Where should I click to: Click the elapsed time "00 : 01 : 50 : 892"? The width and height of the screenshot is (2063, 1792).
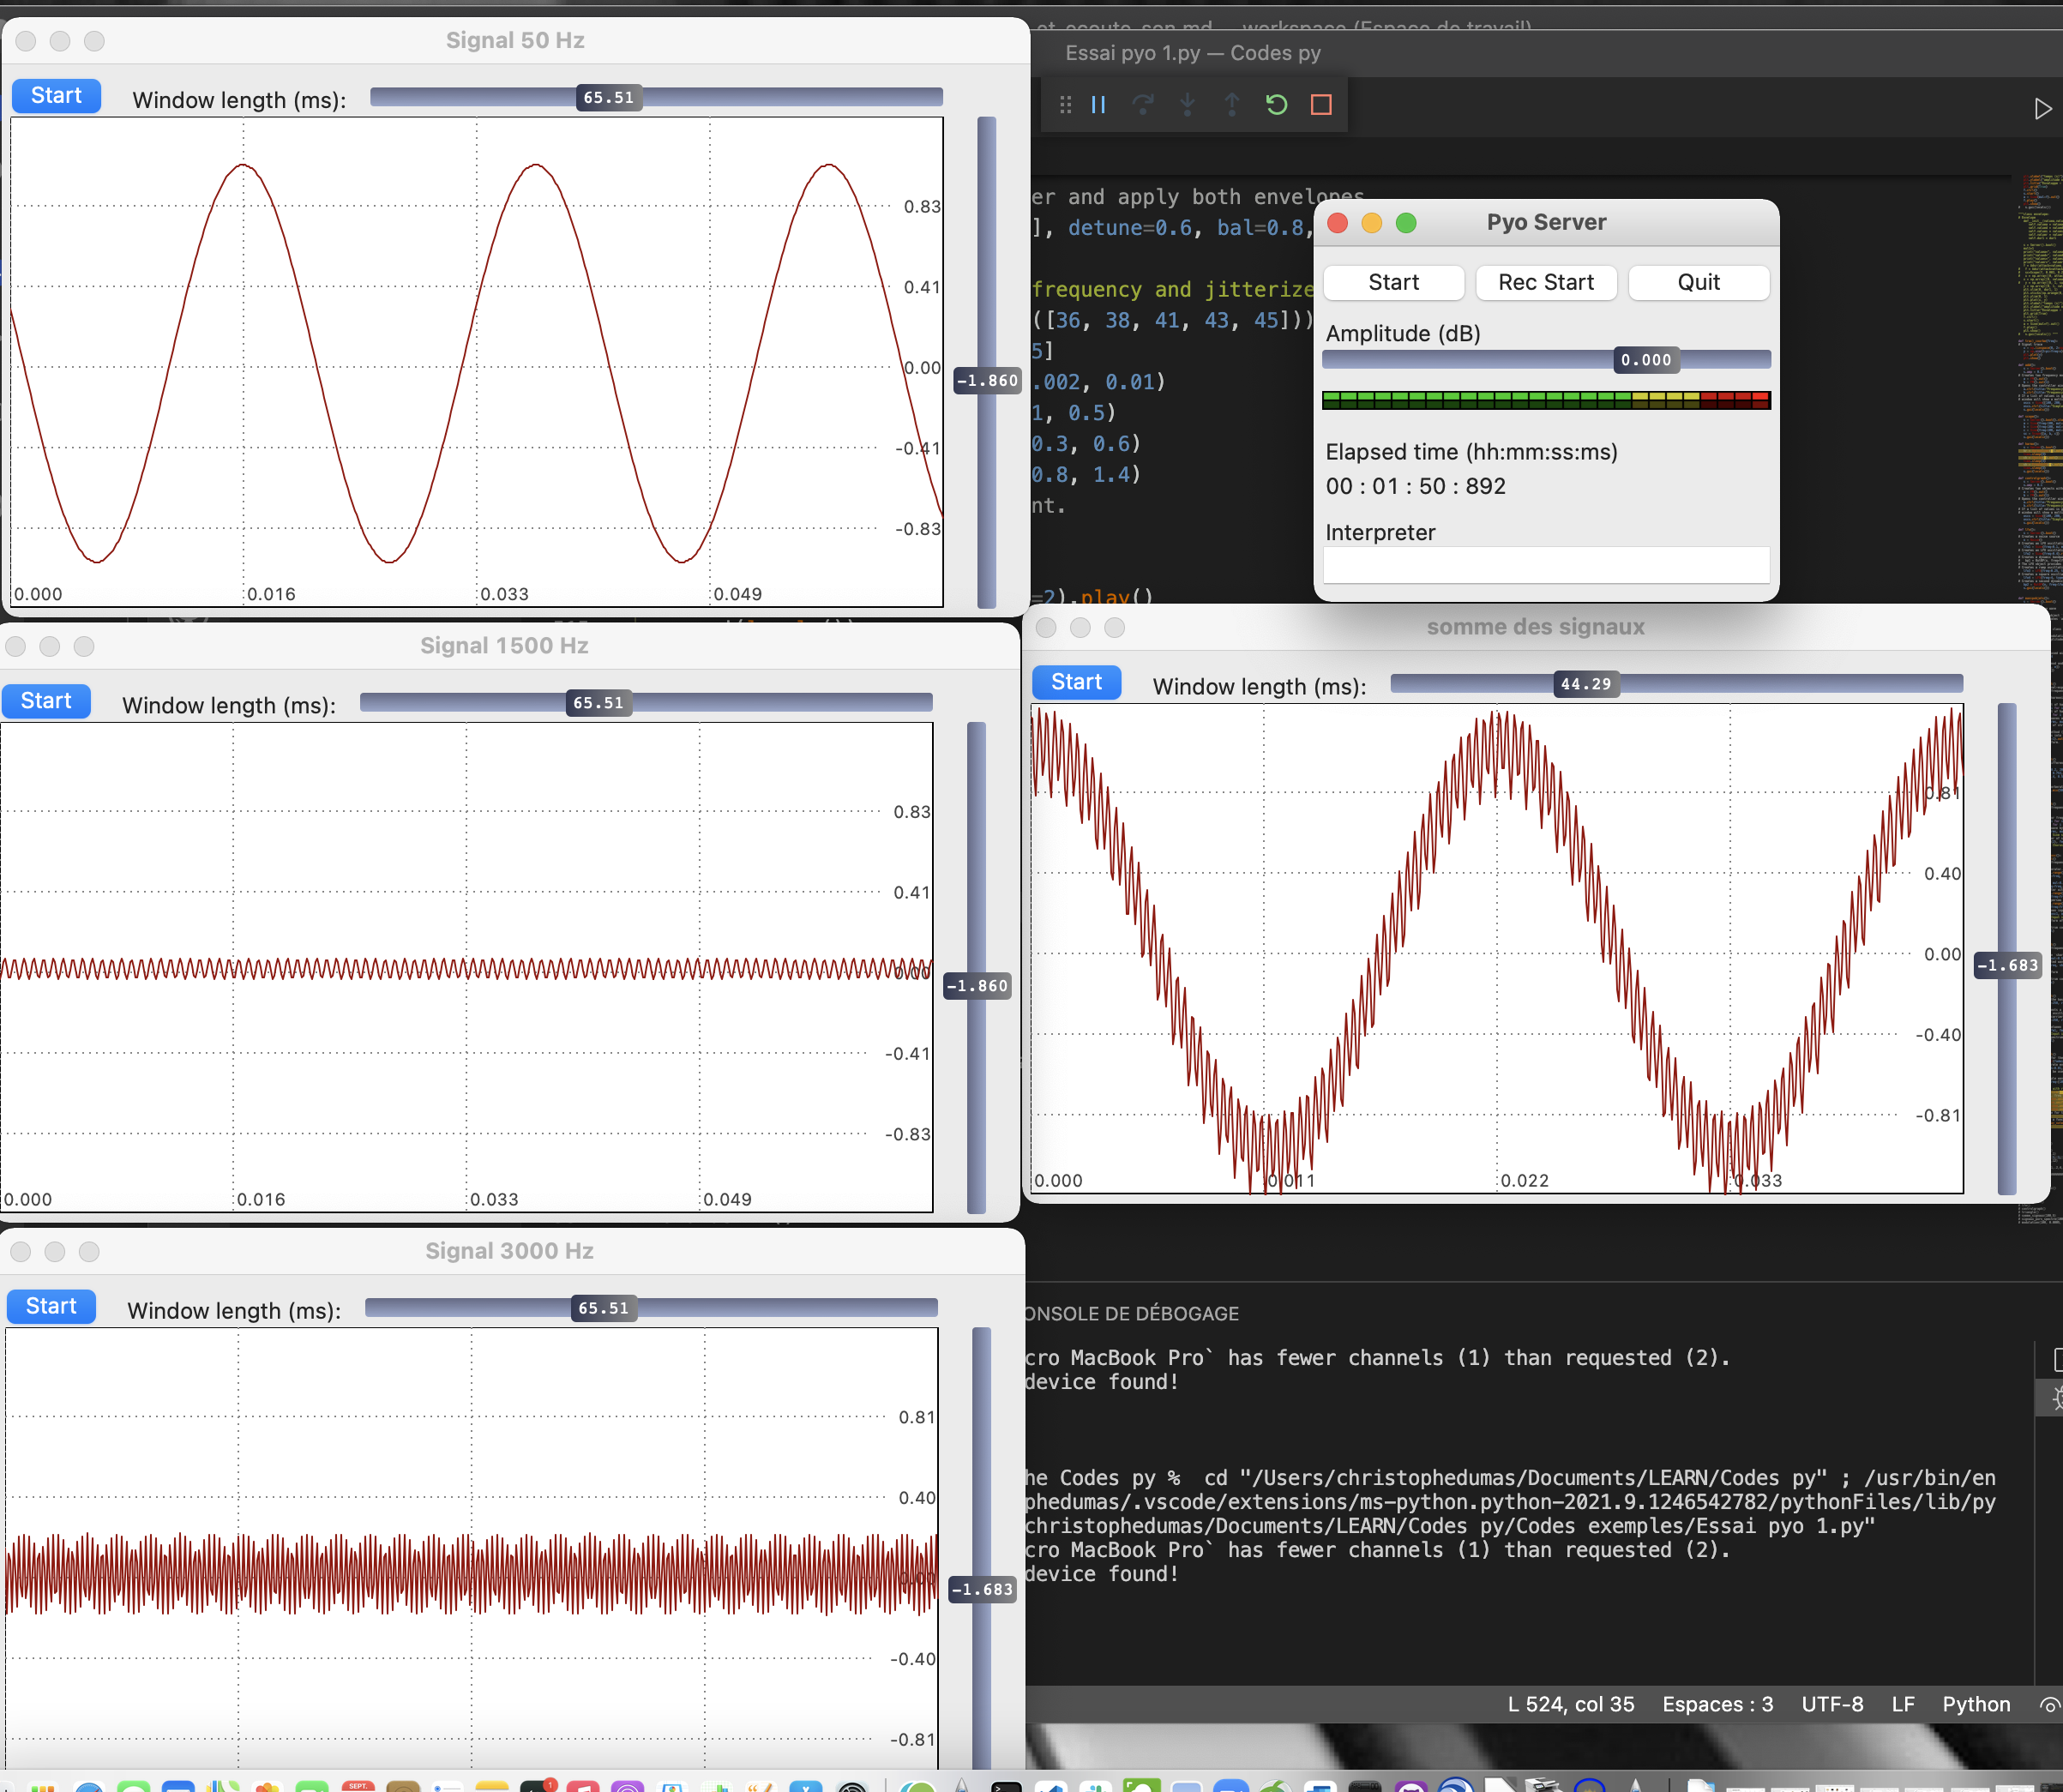[x=1415, y=486]
